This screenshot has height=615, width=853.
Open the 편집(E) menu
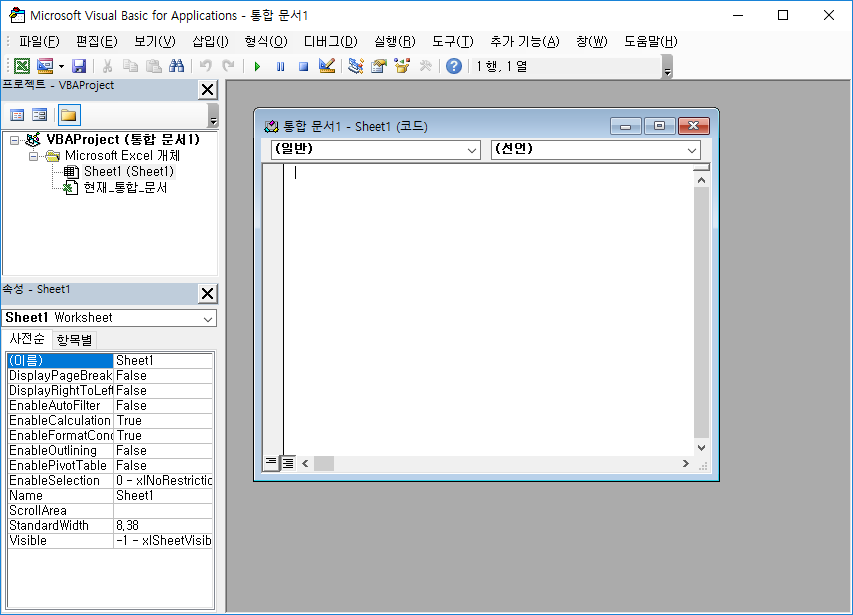pyautogui.click(x=97, y=41)
